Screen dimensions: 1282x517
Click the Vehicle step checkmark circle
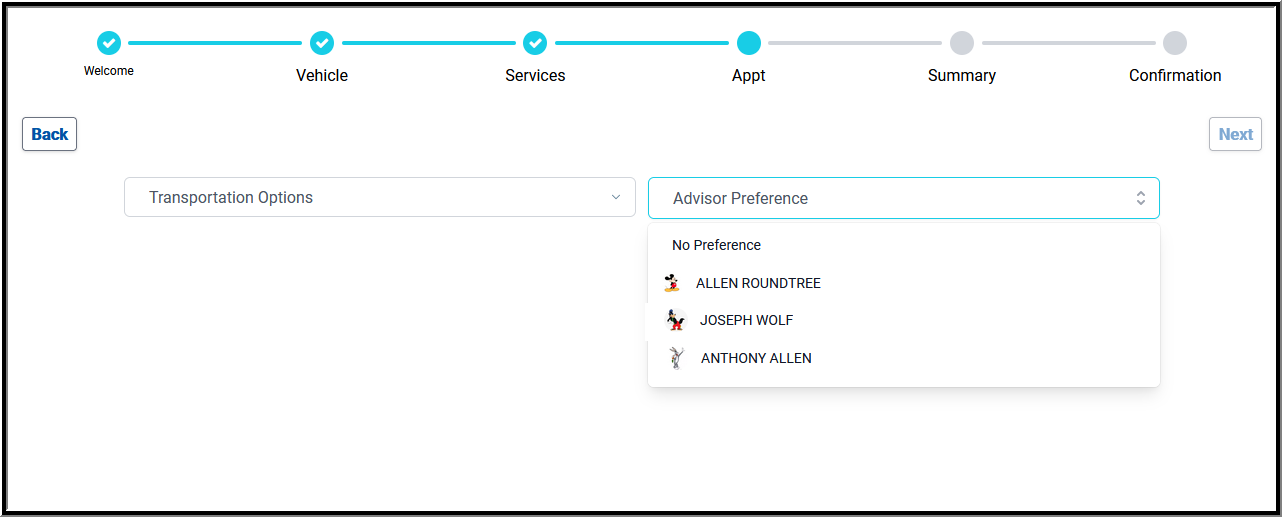point(322,43)
